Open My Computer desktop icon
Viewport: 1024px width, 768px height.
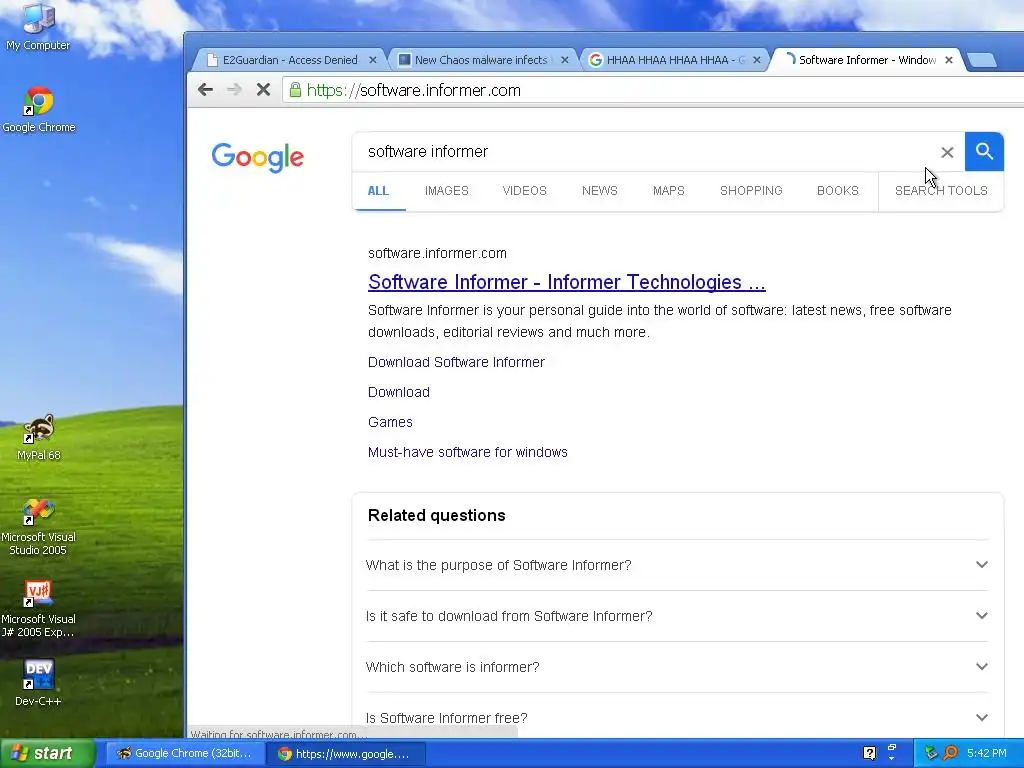click(x=38, y=26)
